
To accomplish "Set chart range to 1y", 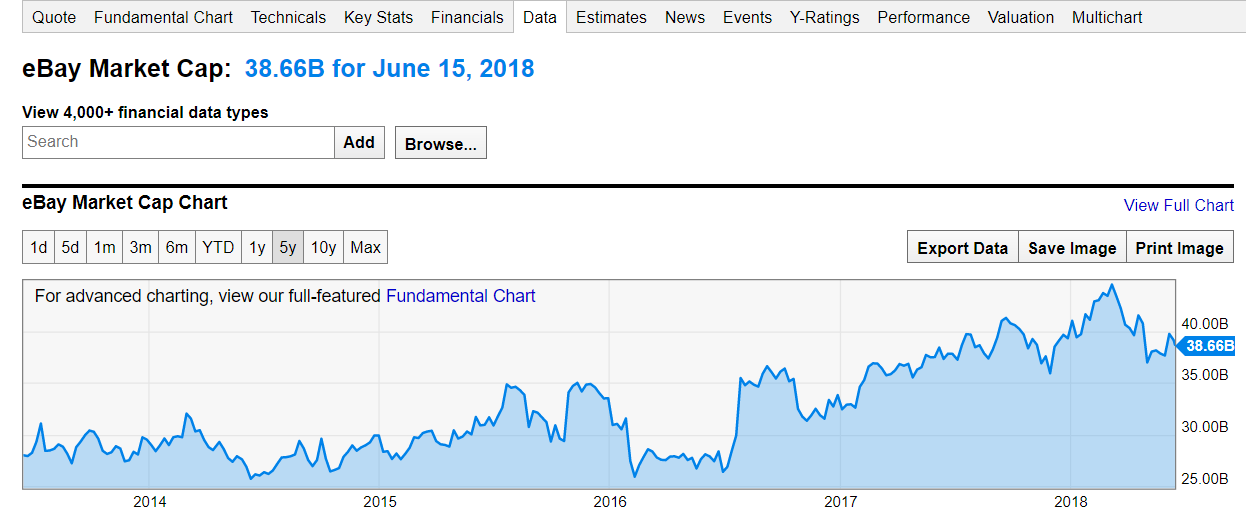I will click(257, 247).
